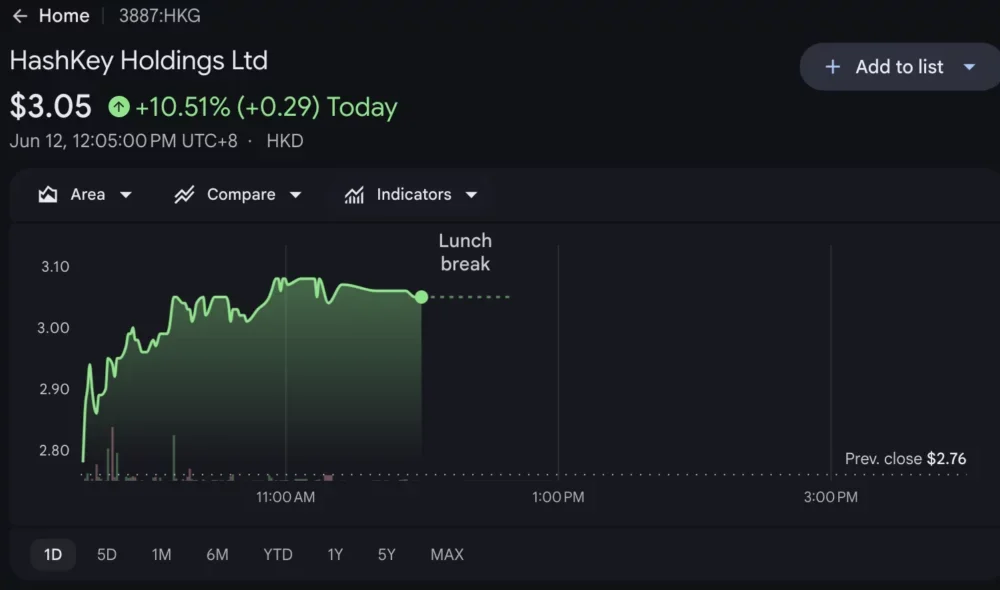1000x590 pixels.
Task: Expand the Indicators arrow in chart toolbar
Action: 471,195
